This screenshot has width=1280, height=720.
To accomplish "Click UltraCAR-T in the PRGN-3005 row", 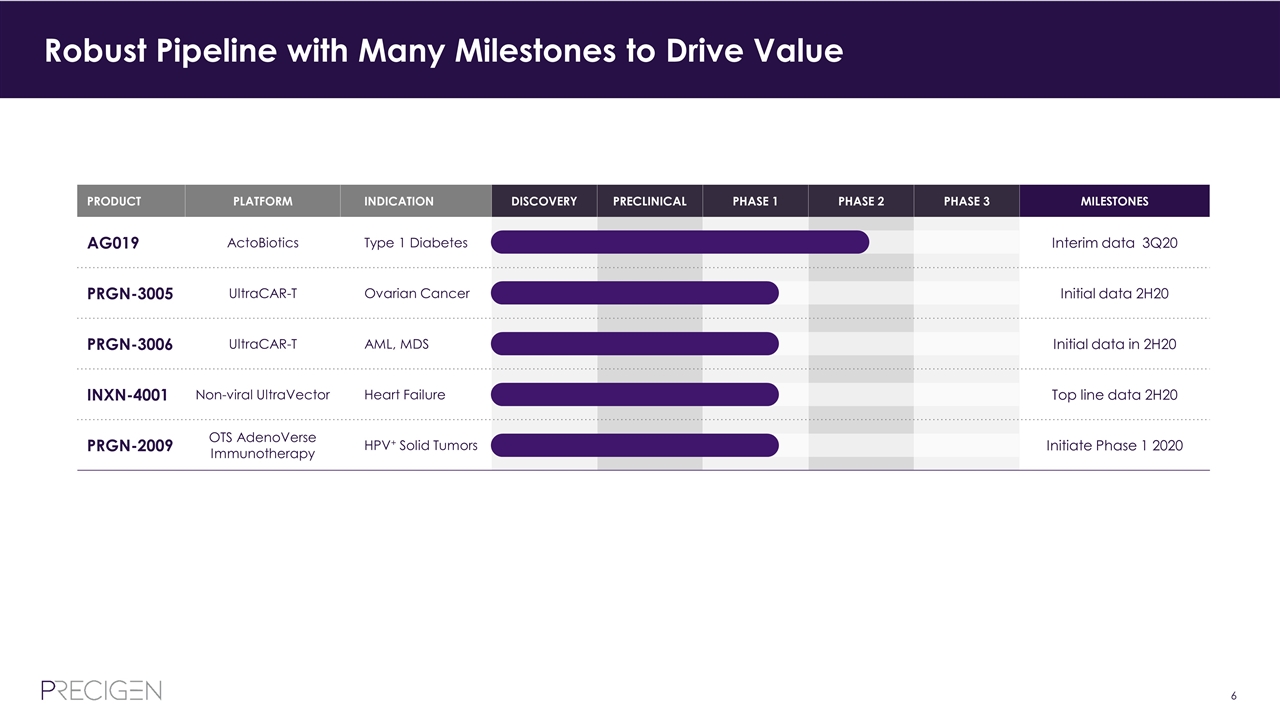I will coord(263,293).
